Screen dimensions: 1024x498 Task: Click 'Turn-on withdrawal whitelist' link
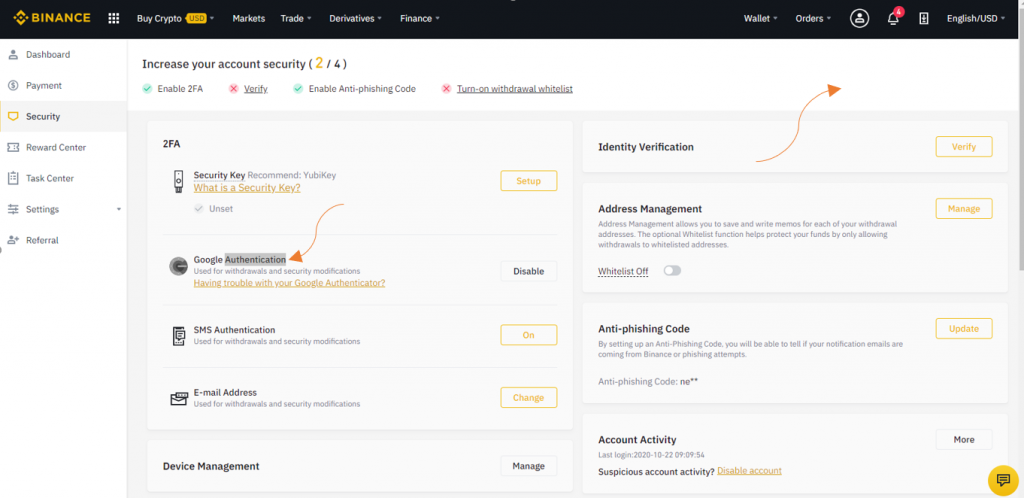click(515, 89)
